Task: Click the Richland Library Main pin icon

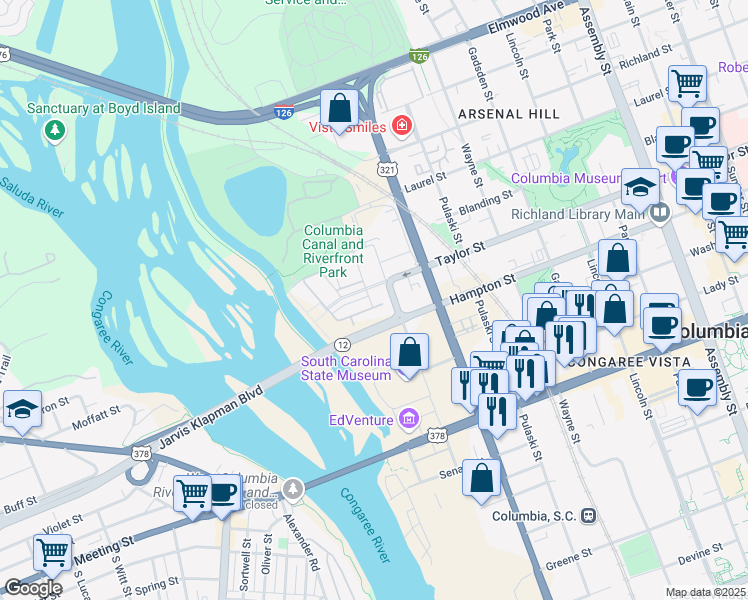Action: (660, 212)
